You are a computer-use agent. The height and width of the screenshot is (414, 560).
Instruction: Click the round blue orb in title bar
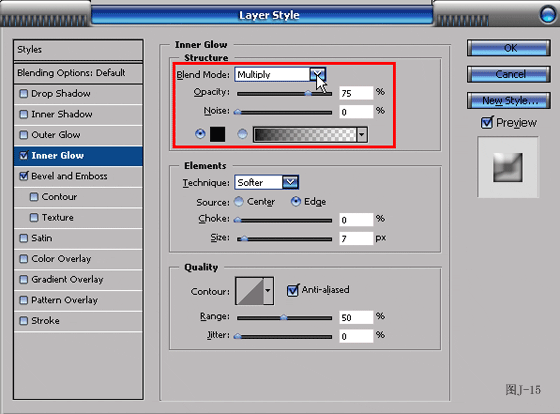548,15
